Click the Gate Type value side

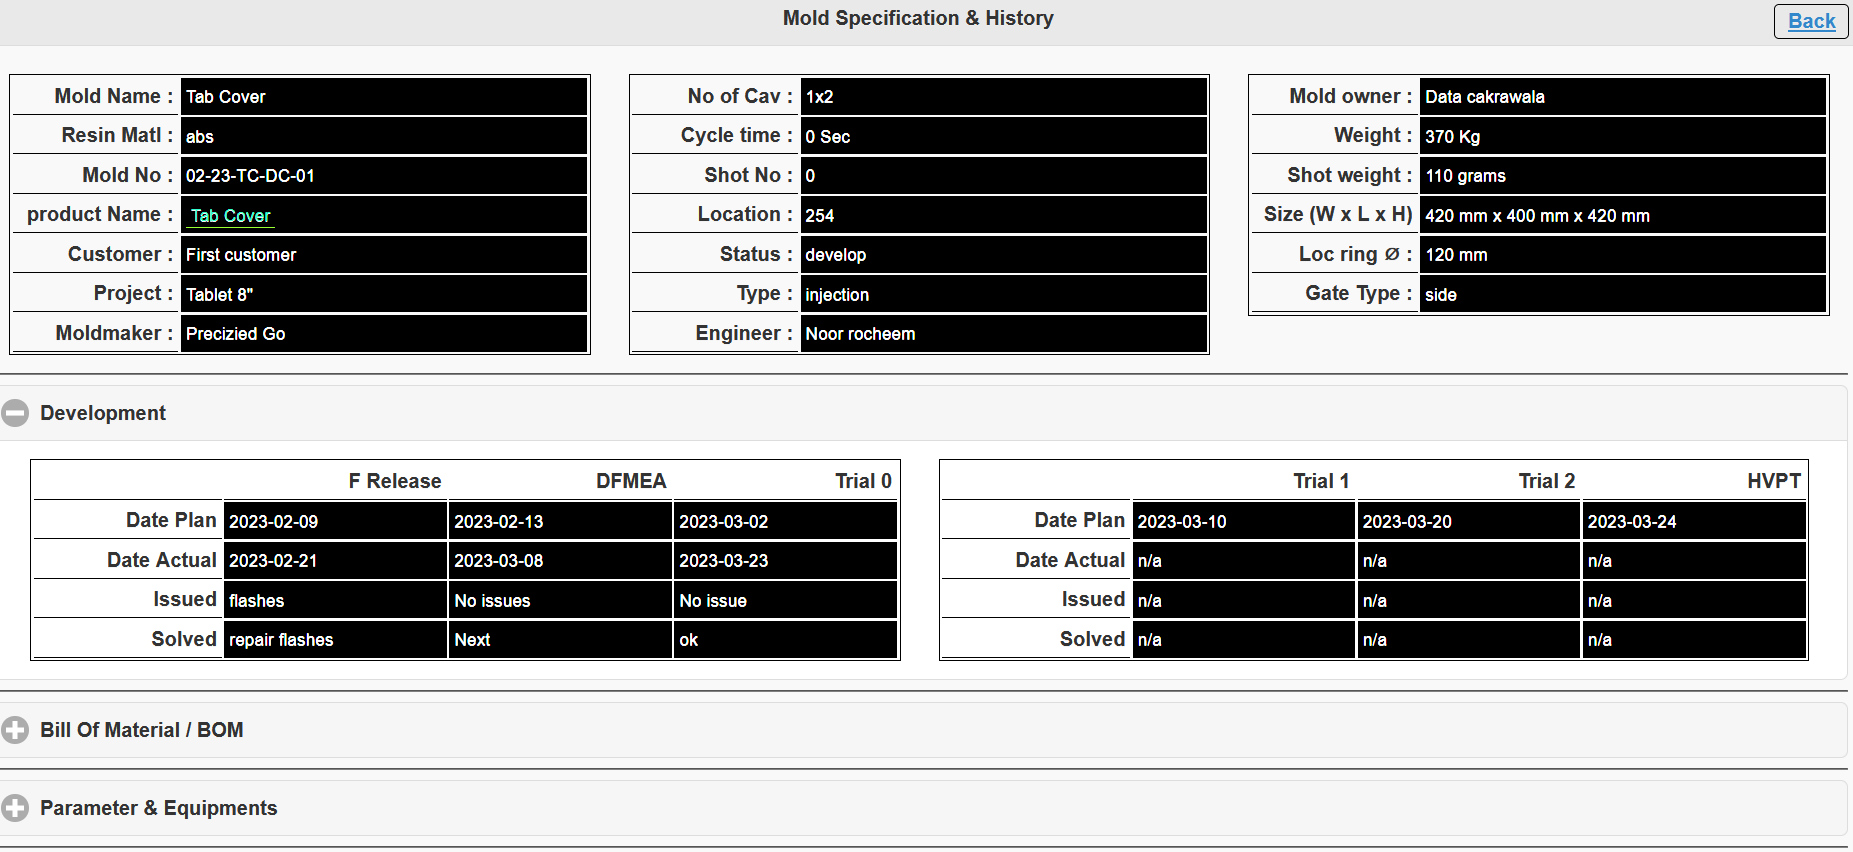coord(1441,295)
